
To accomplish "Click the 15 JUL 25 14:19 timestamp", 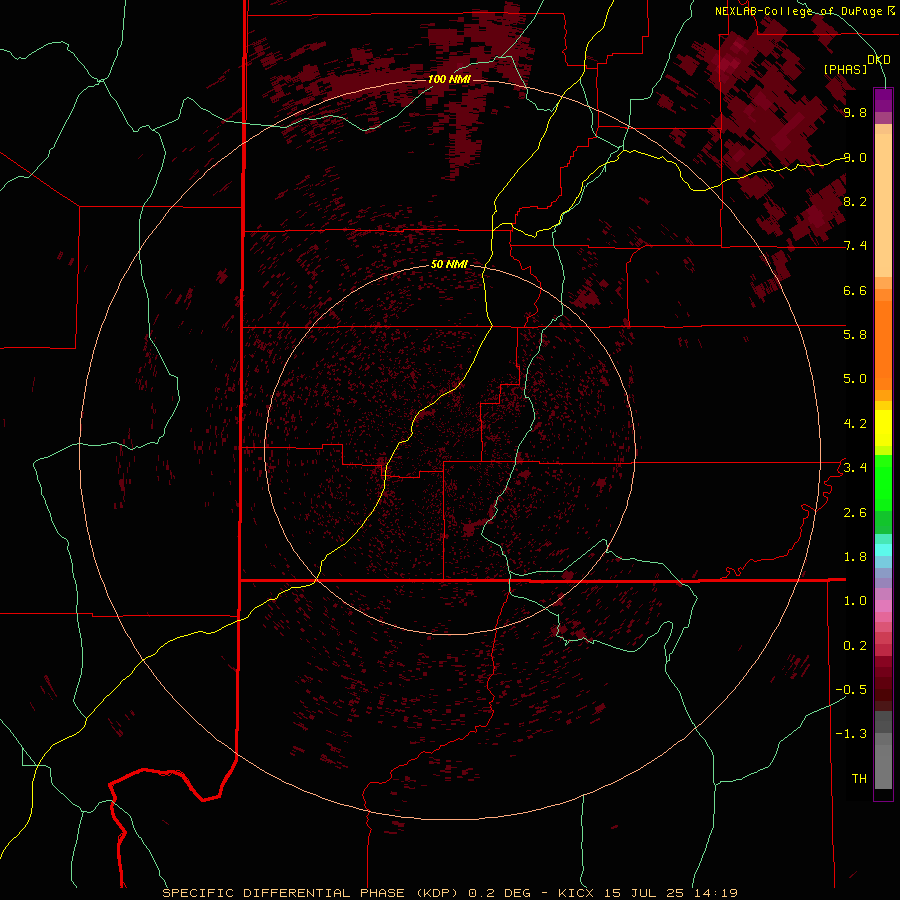I will coord(670,893).
